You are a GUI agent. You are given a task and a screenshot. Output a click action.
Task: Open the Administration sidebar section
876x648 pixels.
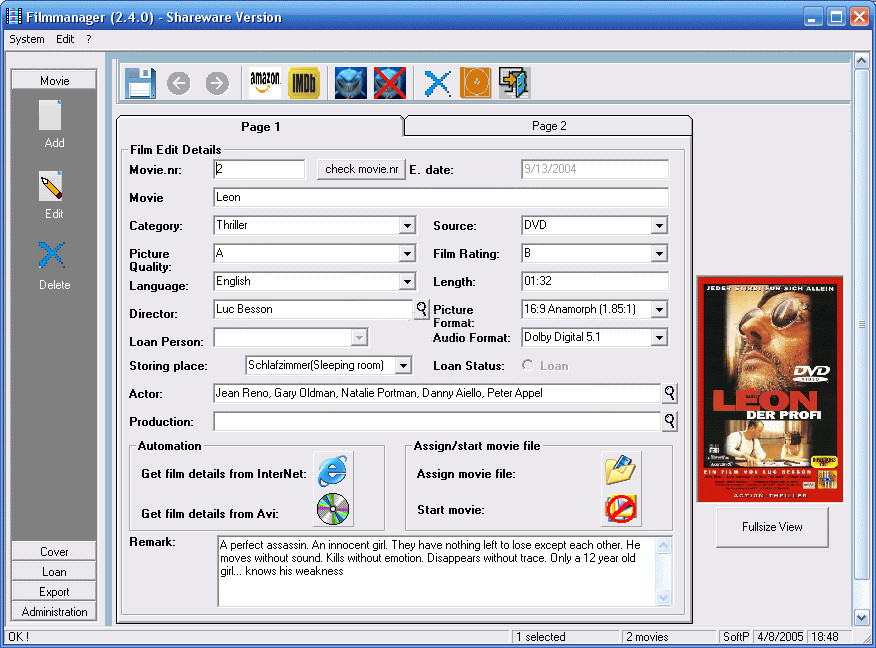tap(54, 612)
